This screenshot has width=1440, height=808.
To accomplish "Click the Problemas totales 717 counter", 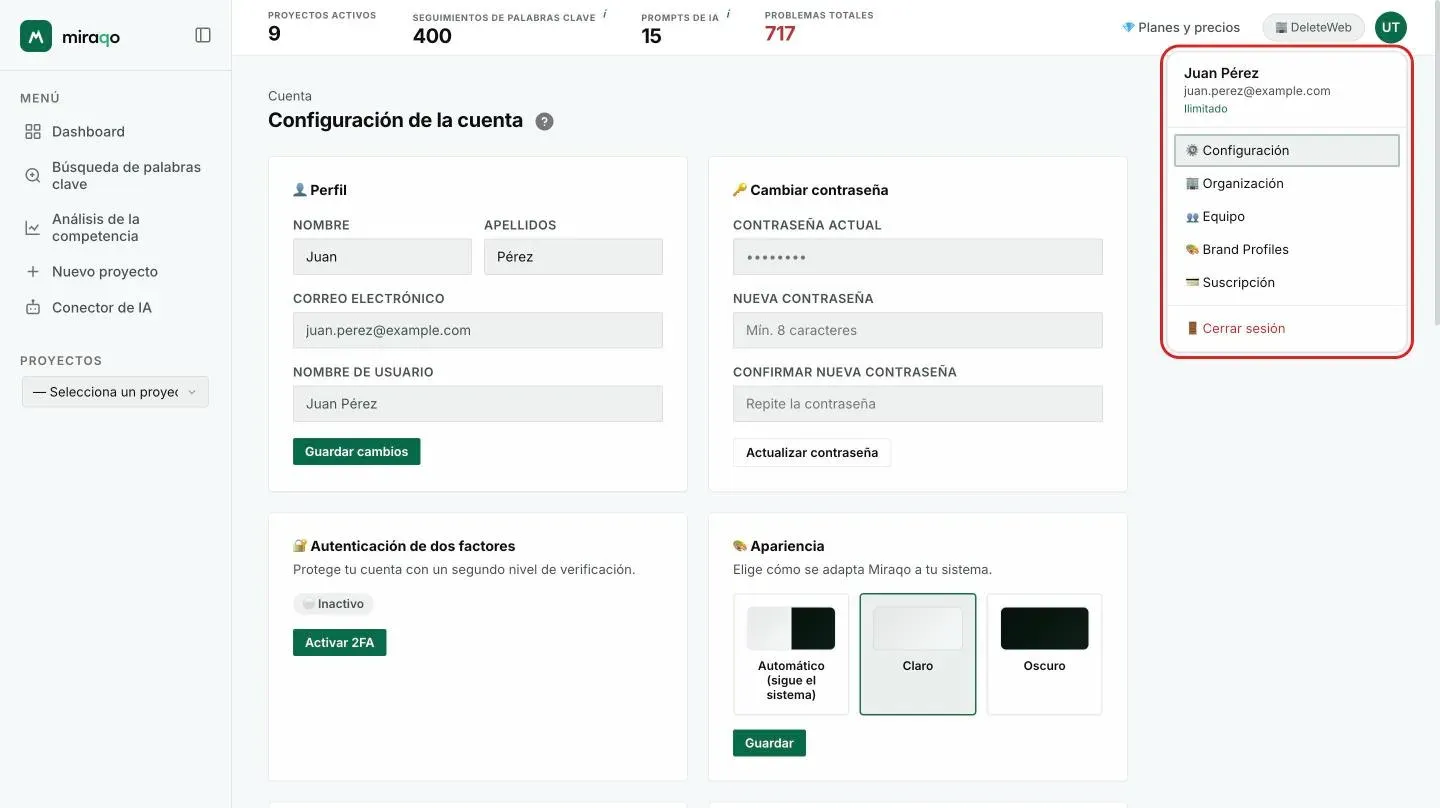I will pos(819,27).
